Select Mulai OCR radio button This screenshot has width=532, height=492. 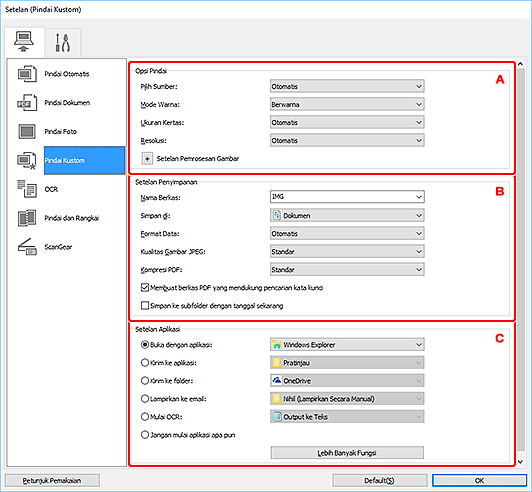pos(145,417)
